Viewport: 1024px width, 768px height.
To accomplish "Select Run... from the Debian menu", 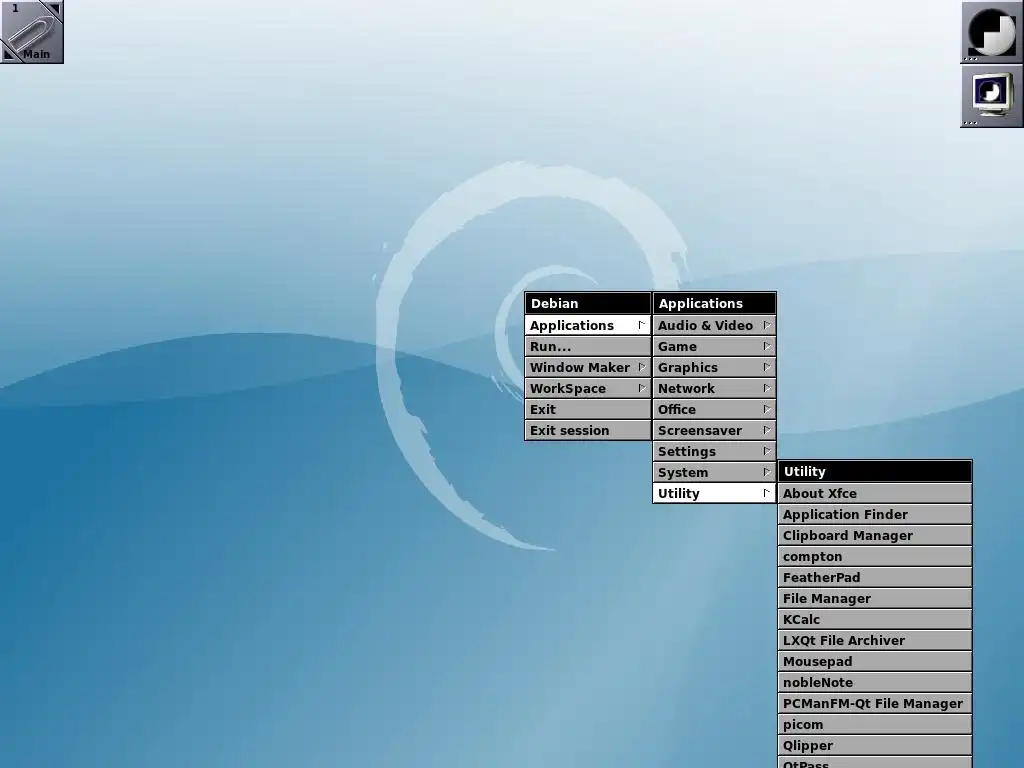I will [x=587, y=346].
